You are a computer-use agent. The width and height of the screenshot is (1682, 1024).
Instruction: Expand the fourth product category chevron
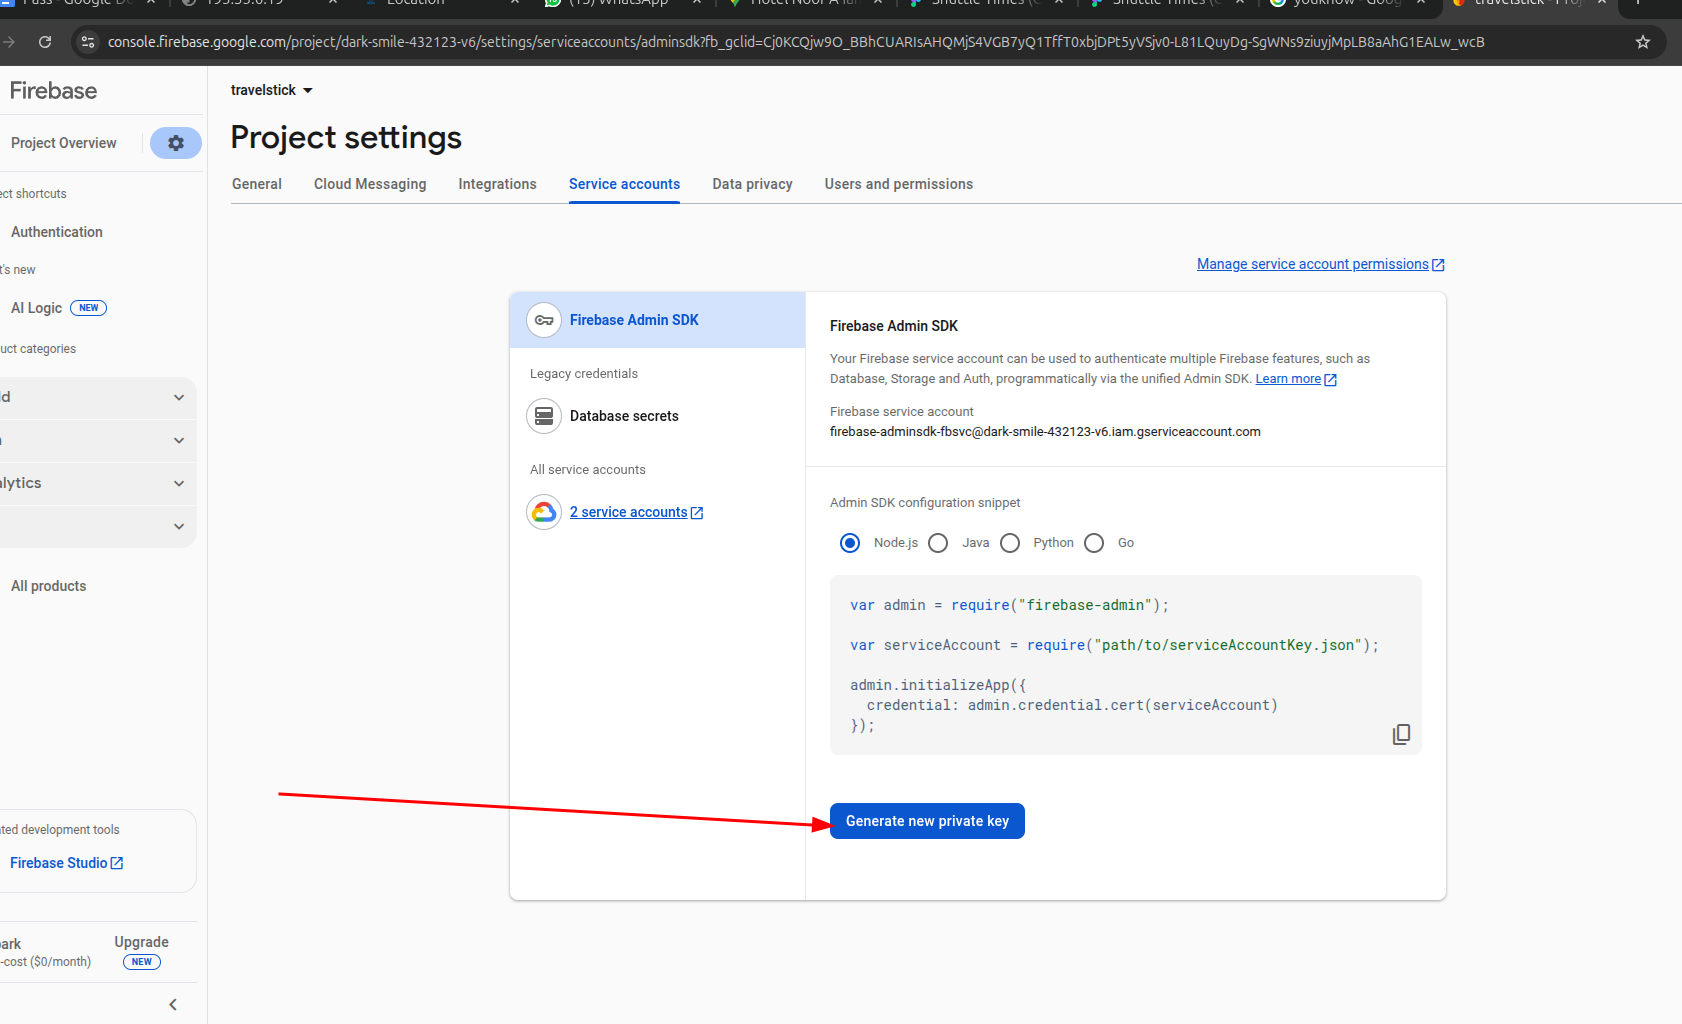click(x=179, y=526)
